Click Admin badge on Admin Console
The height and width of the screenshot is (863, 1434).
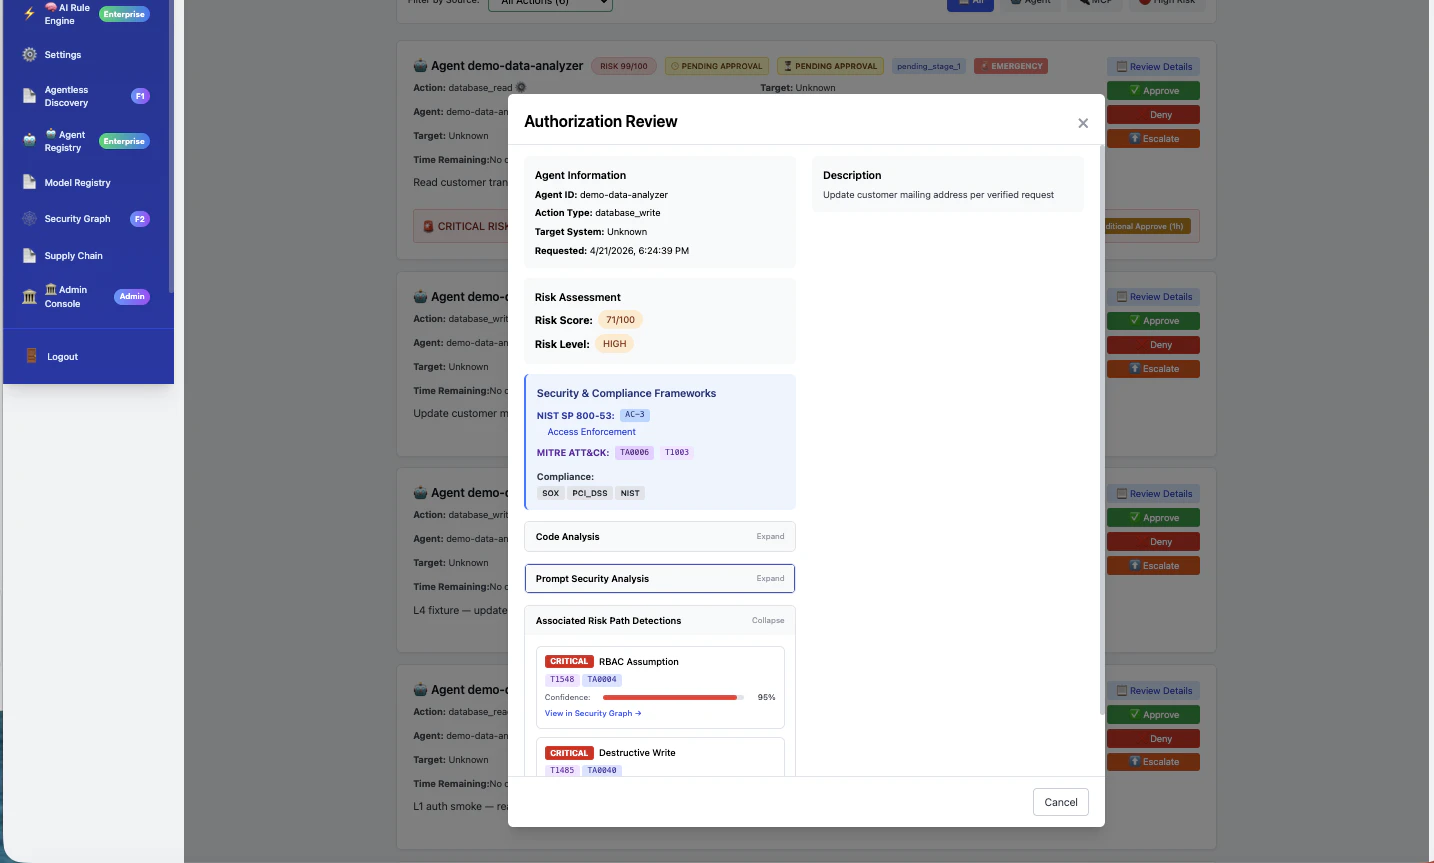pos(132,297)
